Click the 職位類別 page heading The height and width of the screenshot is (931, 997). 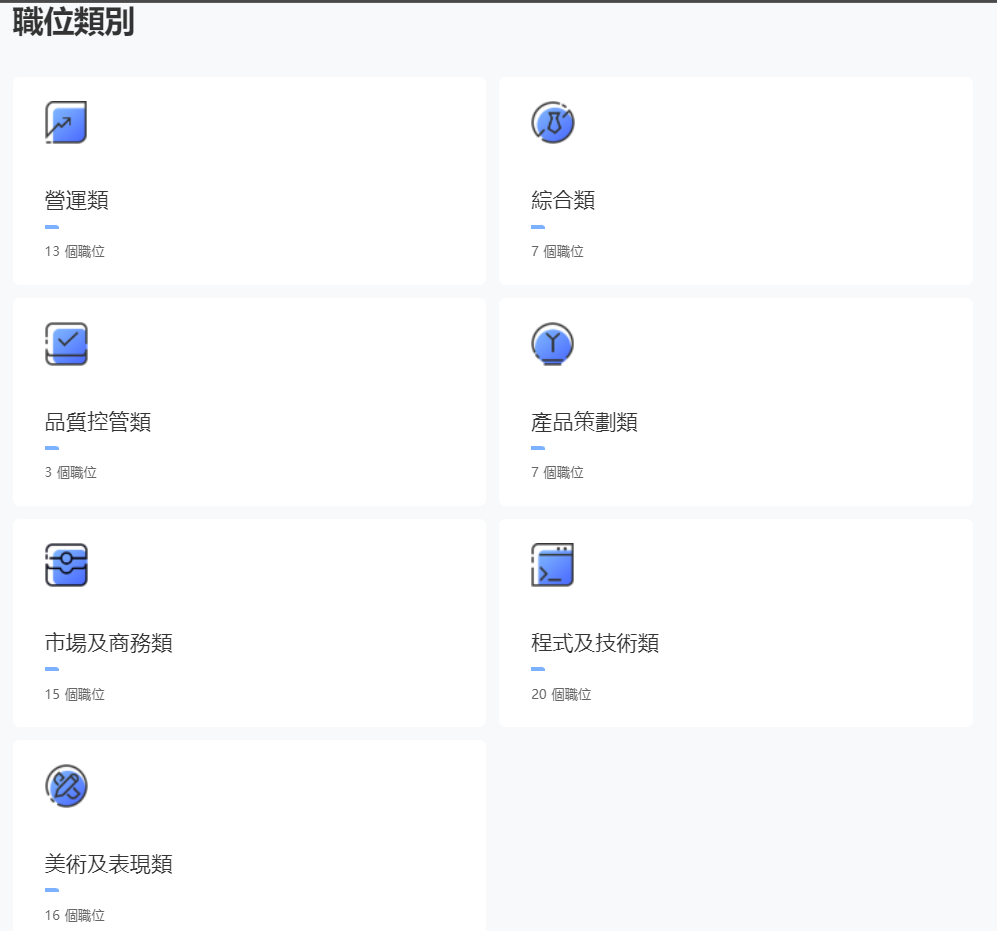73,22
